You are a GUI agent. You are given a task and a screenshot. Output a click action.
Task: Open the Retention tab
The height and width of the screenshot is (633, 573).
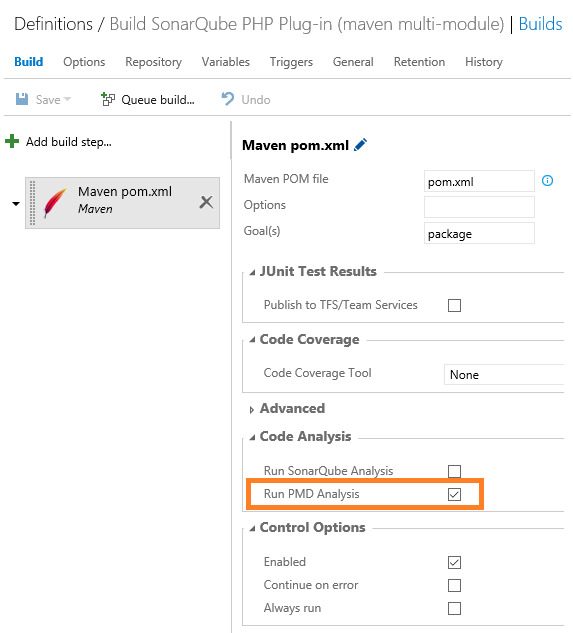pos(419,62)
